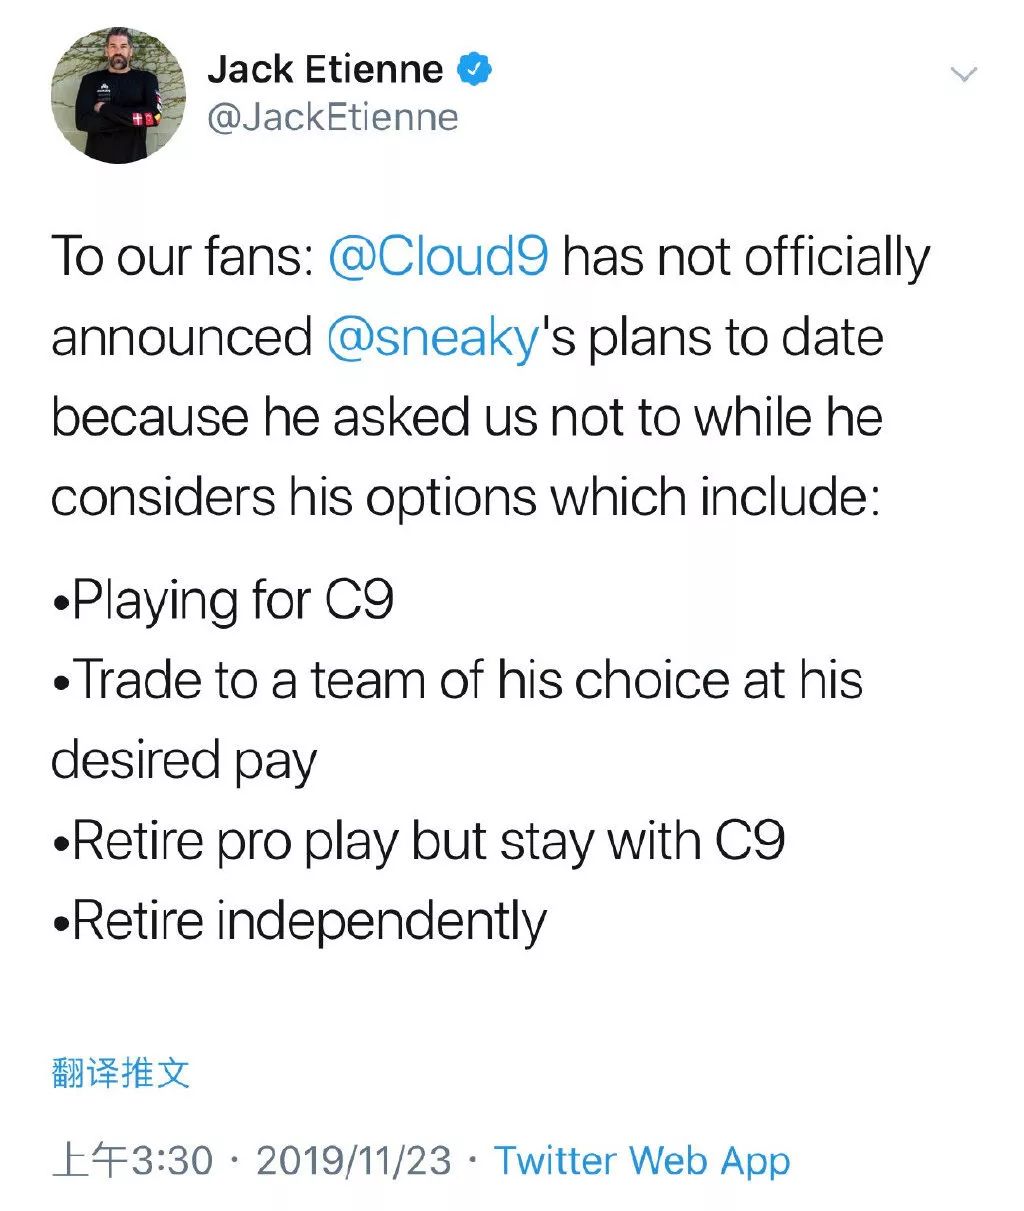Click the "To our fans:" opening text

point(182,257)
